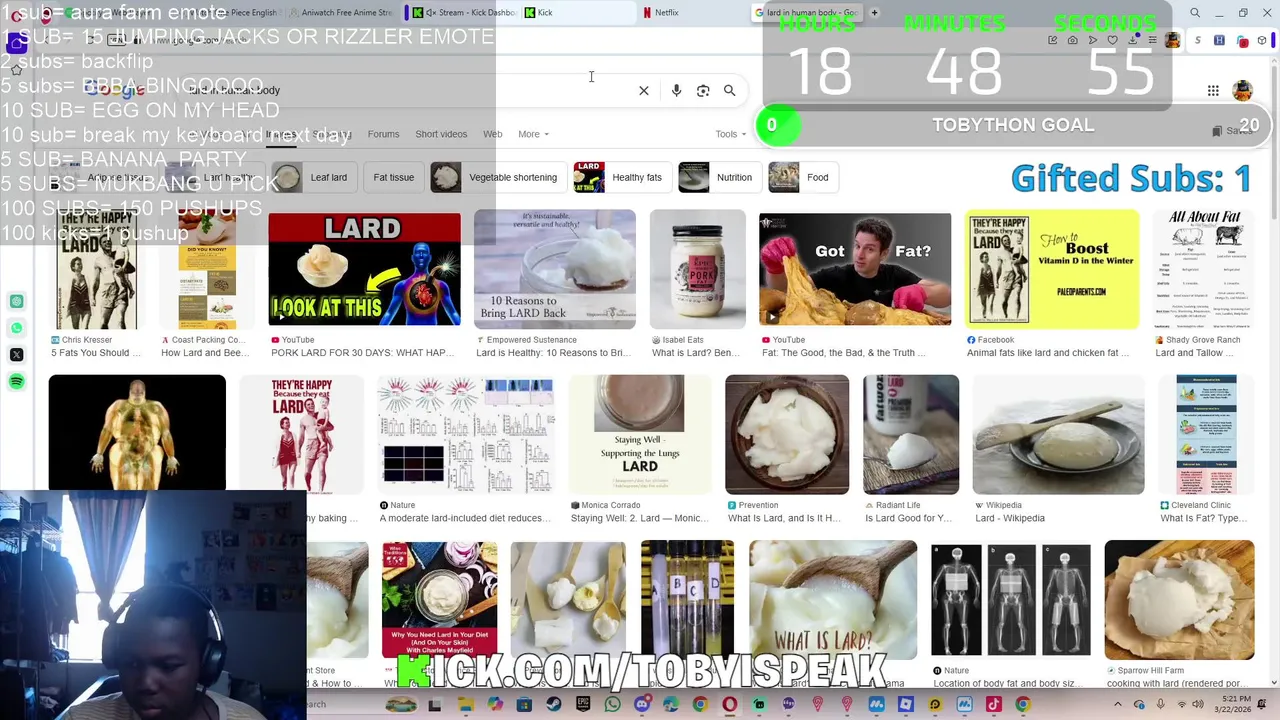Open Isabel Eats What is Lard link

pos(695,353)
